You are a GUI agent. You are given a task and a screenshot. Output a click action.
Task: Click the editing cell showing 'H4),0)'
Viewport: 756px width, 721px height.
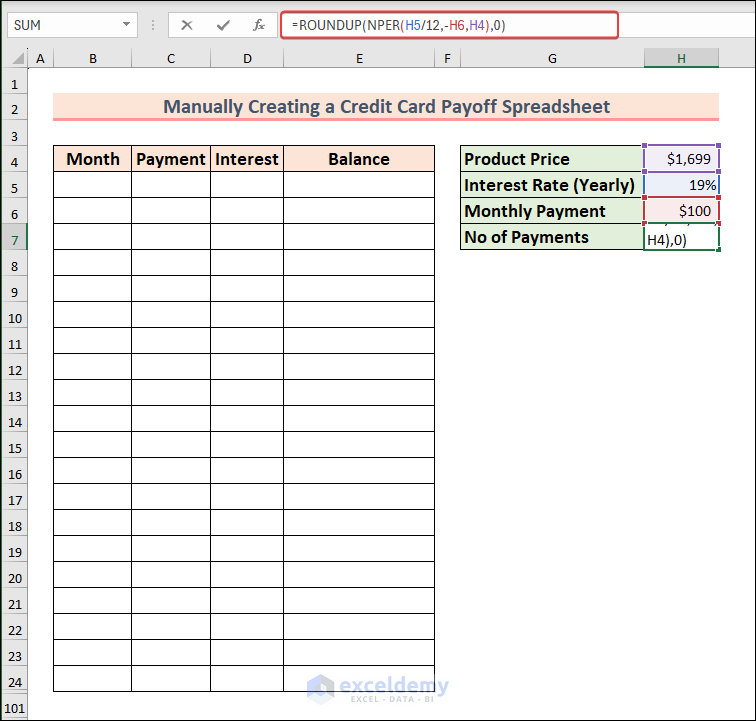(681, 237)
